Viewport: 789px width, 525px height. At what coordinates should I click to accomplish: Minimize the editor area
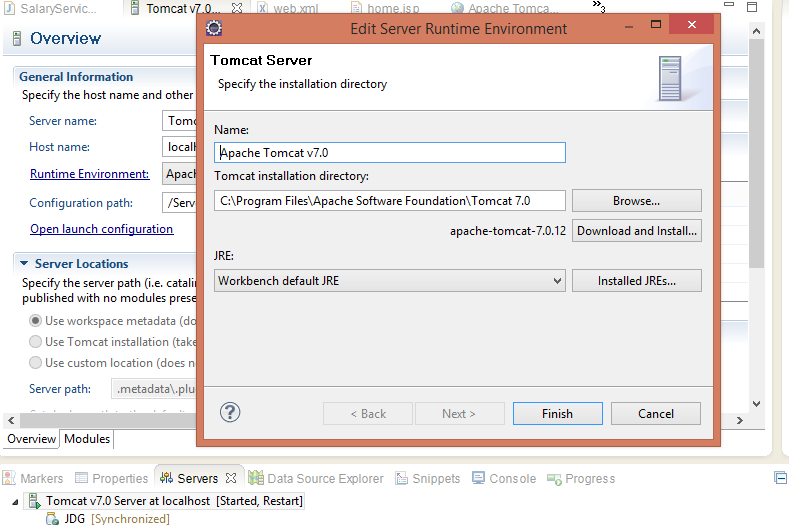[x=729, y=5]
